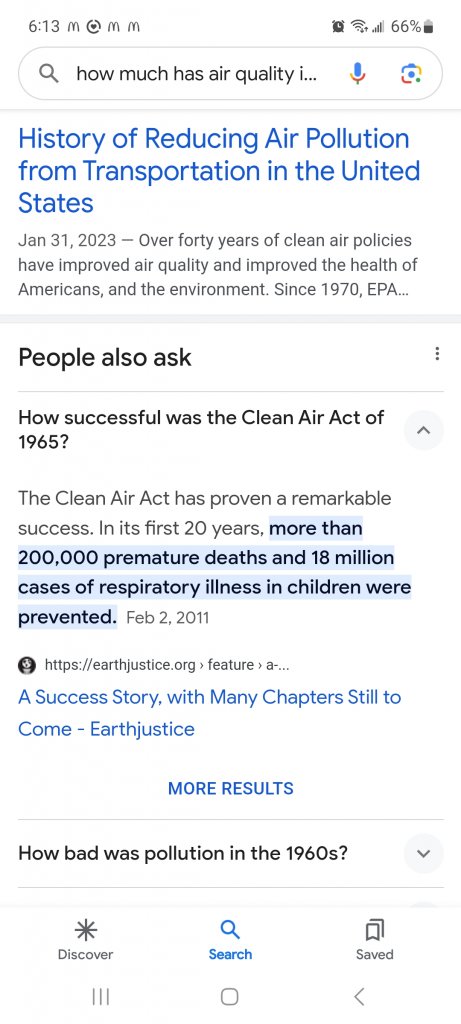Viewport: 461px width, 1024px height.
Task: Open Android recent apps button
Action: click(x=101, y=996)
